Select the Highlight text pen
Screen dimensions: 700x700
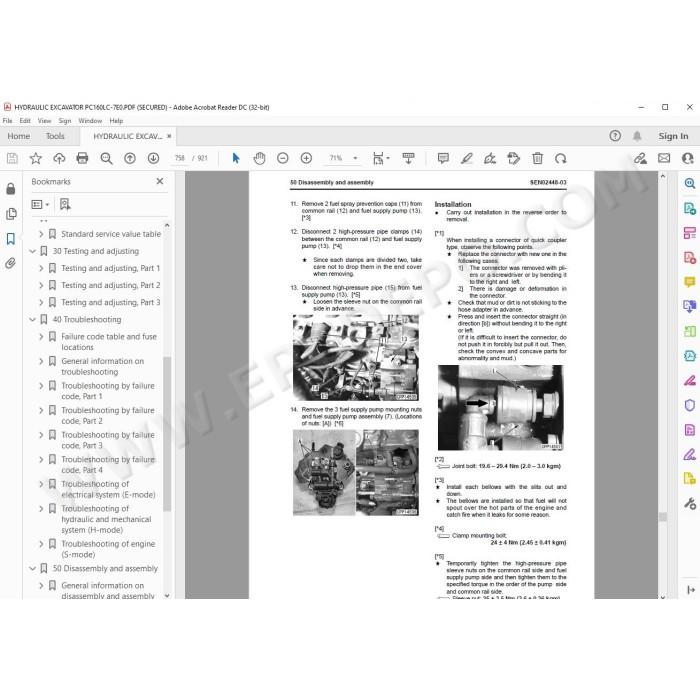[467, 158]
